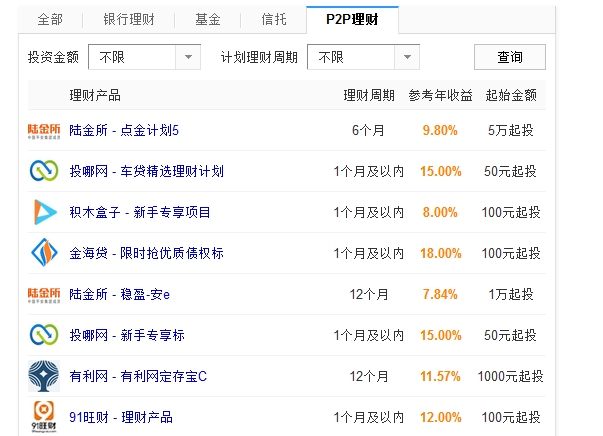Viewport: 603px width, 436px height.
Task: Select the P2P理财 tab
Action: click(352, 20)
